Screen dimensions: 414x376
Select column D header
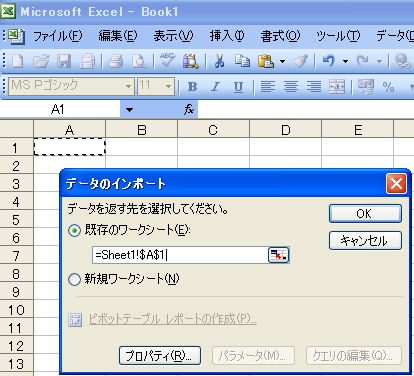(x=286, y=130)
